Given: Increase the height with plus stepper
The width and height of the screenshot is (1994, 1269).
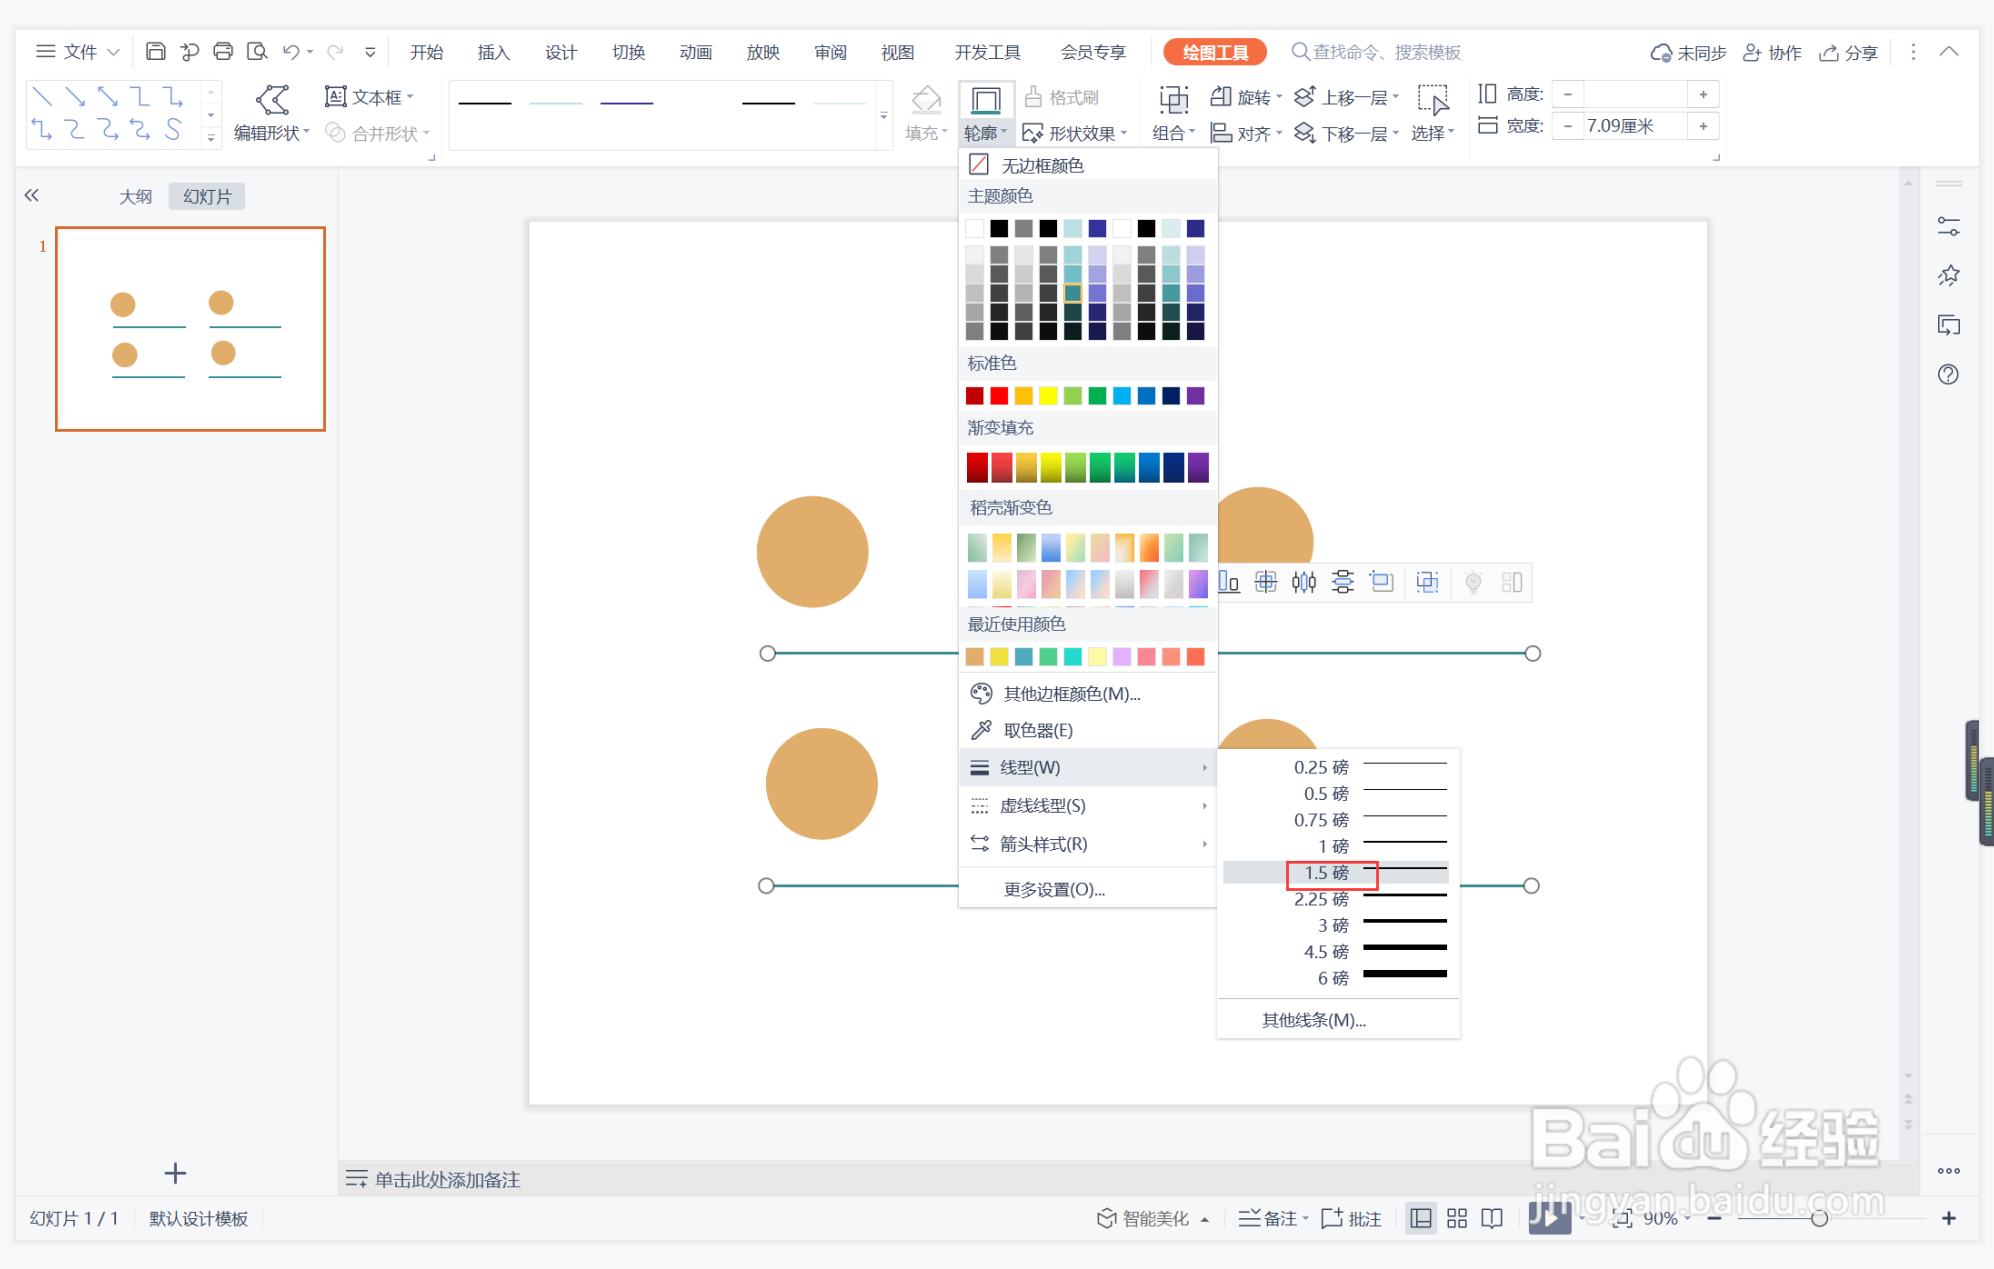Looking at the screenshot, I should (x=1702, y=95).
